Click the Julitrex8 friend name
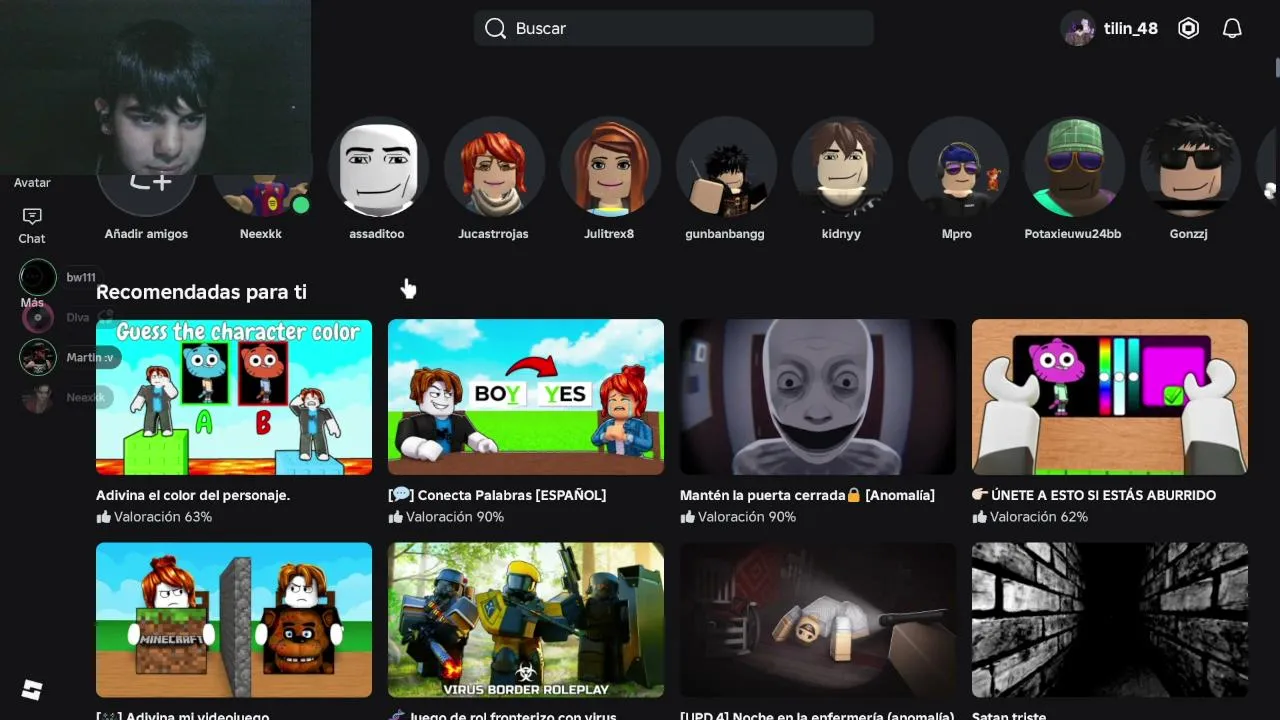The height and width of the screenshot is (720, 1280). click(x=609, y=234)
